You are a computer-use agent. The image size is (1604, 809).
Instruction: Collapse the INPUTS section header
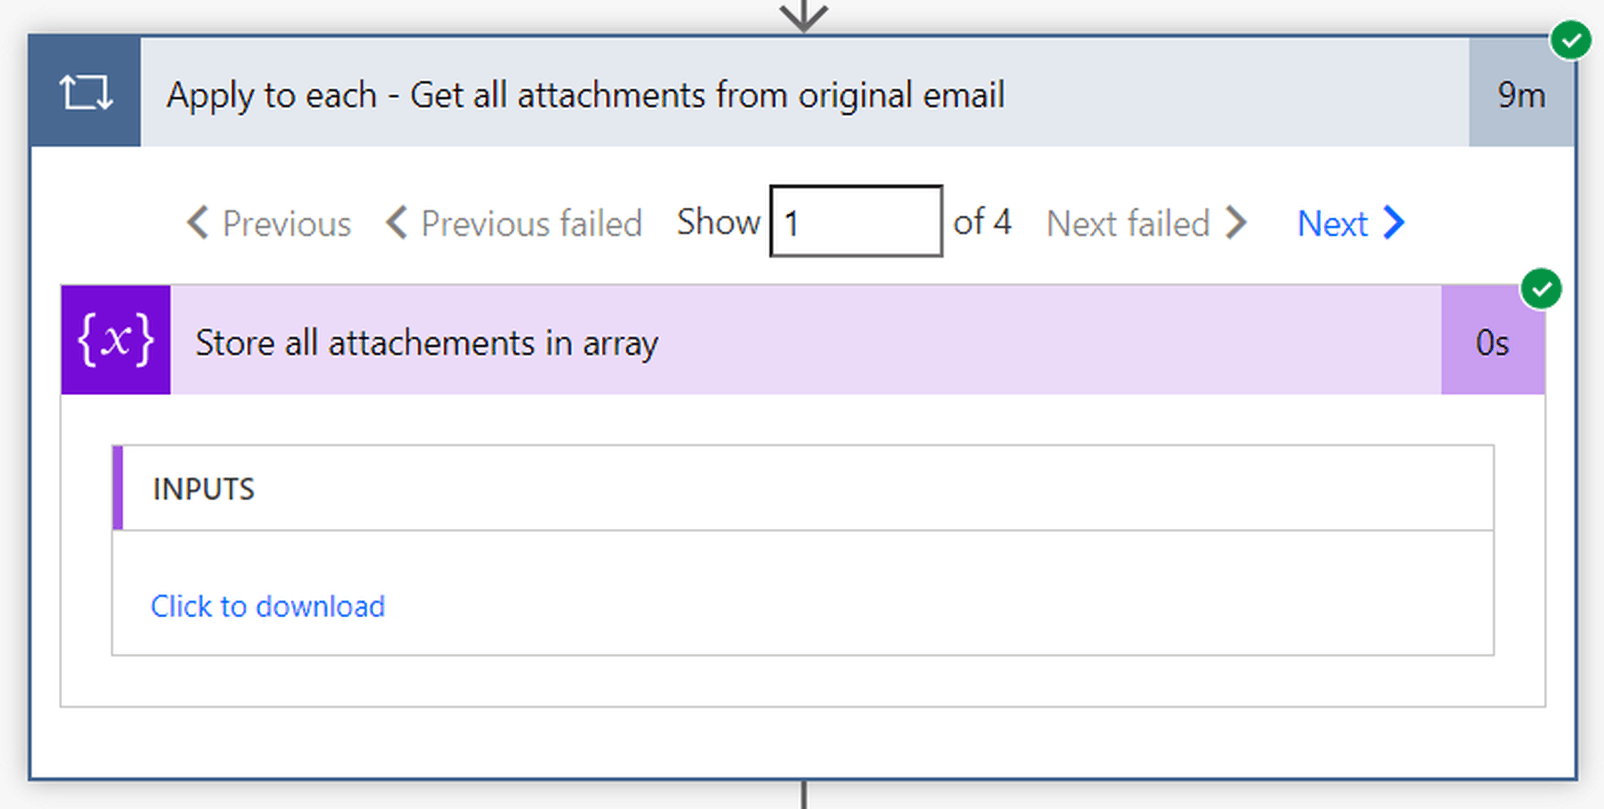pos(800,488)
